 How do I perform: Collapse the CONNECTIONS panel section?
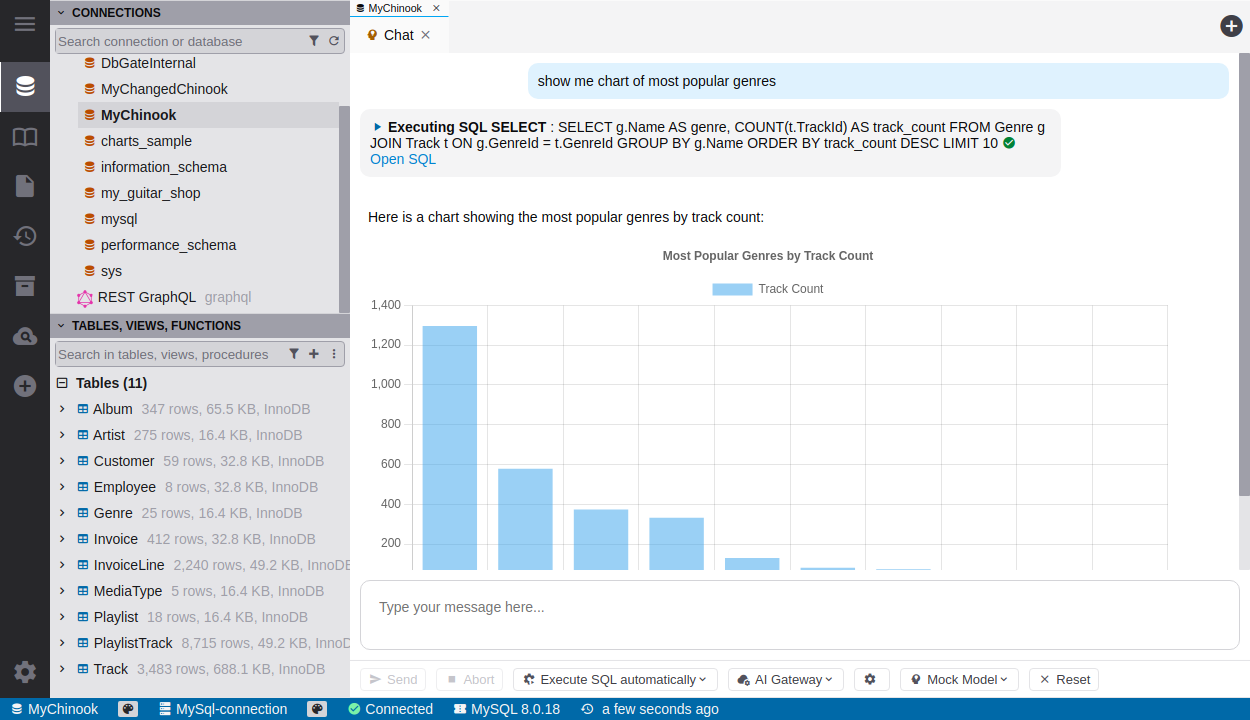61,13
